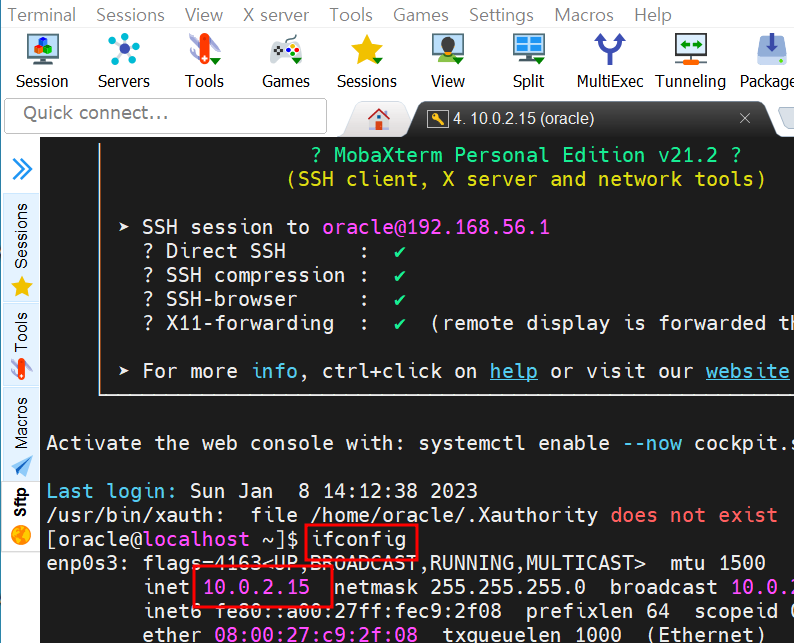Open the Tools sidebar tab

[21, 345]
